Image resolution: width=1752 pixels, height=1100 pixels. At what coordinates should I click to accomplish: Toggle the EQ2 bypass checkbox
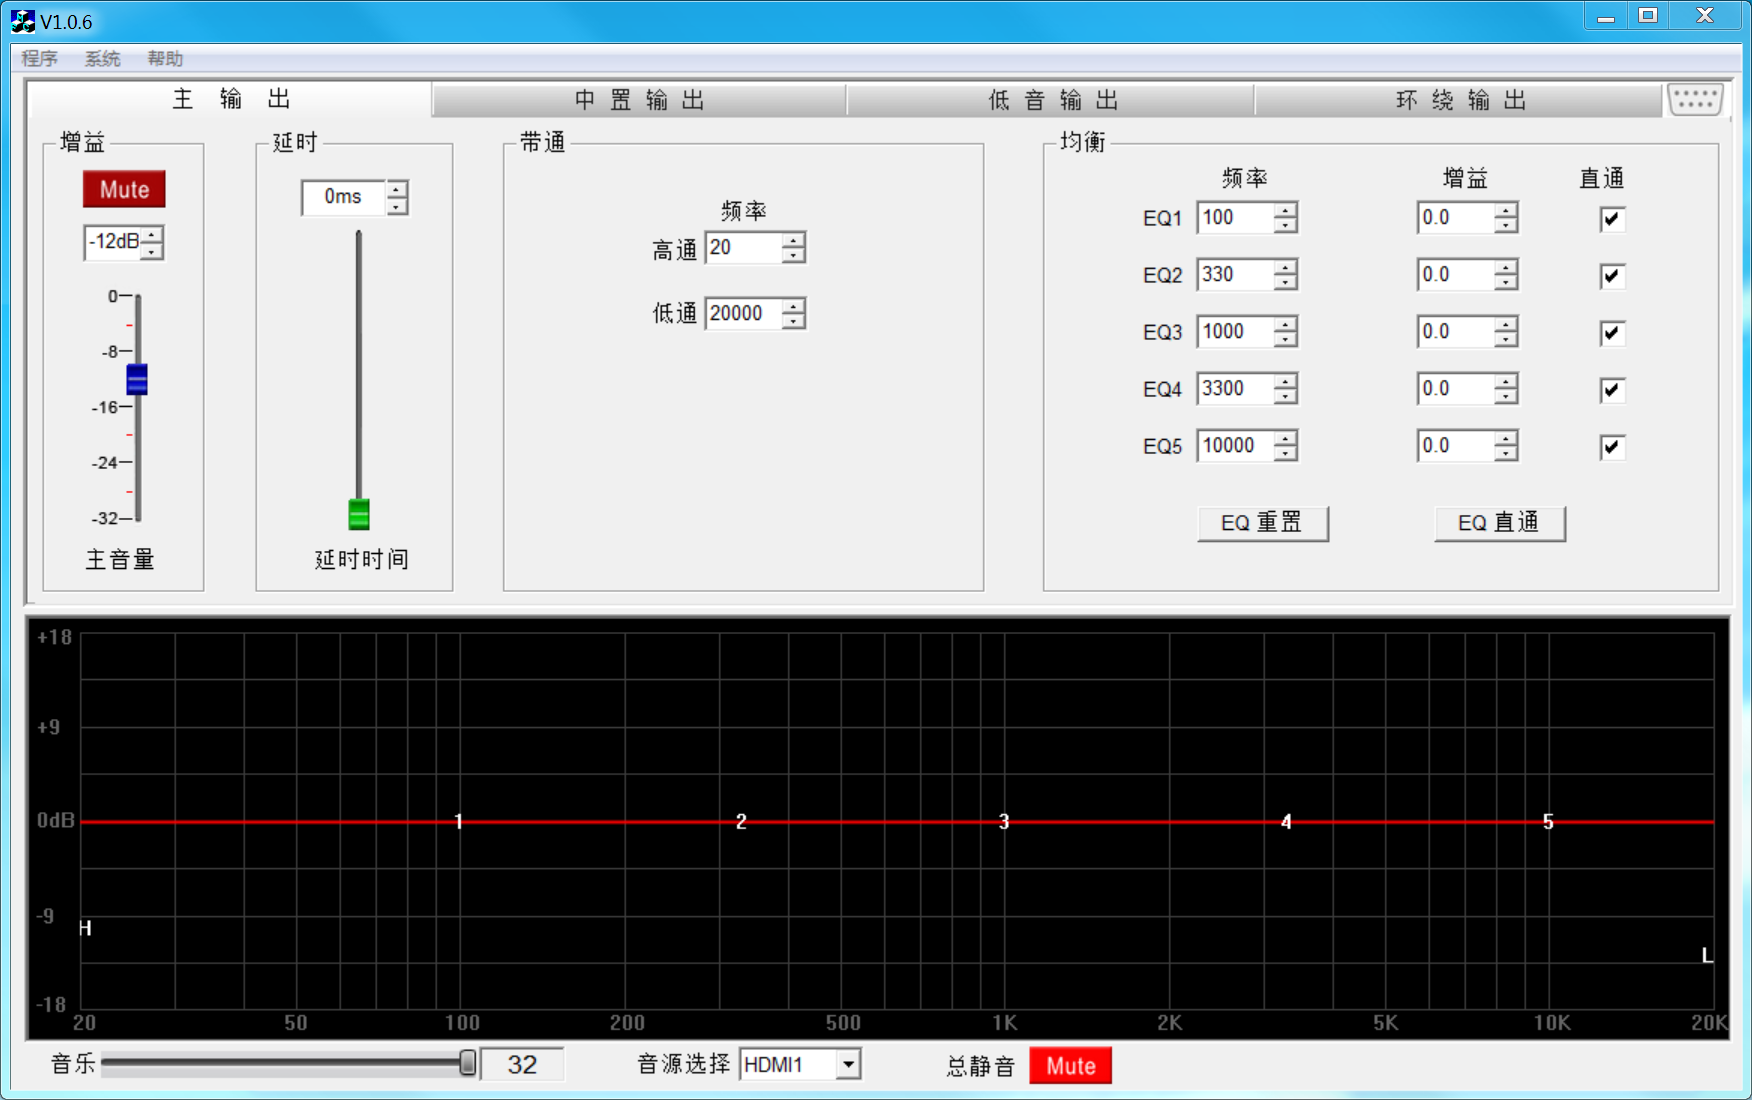(1611, 276)
